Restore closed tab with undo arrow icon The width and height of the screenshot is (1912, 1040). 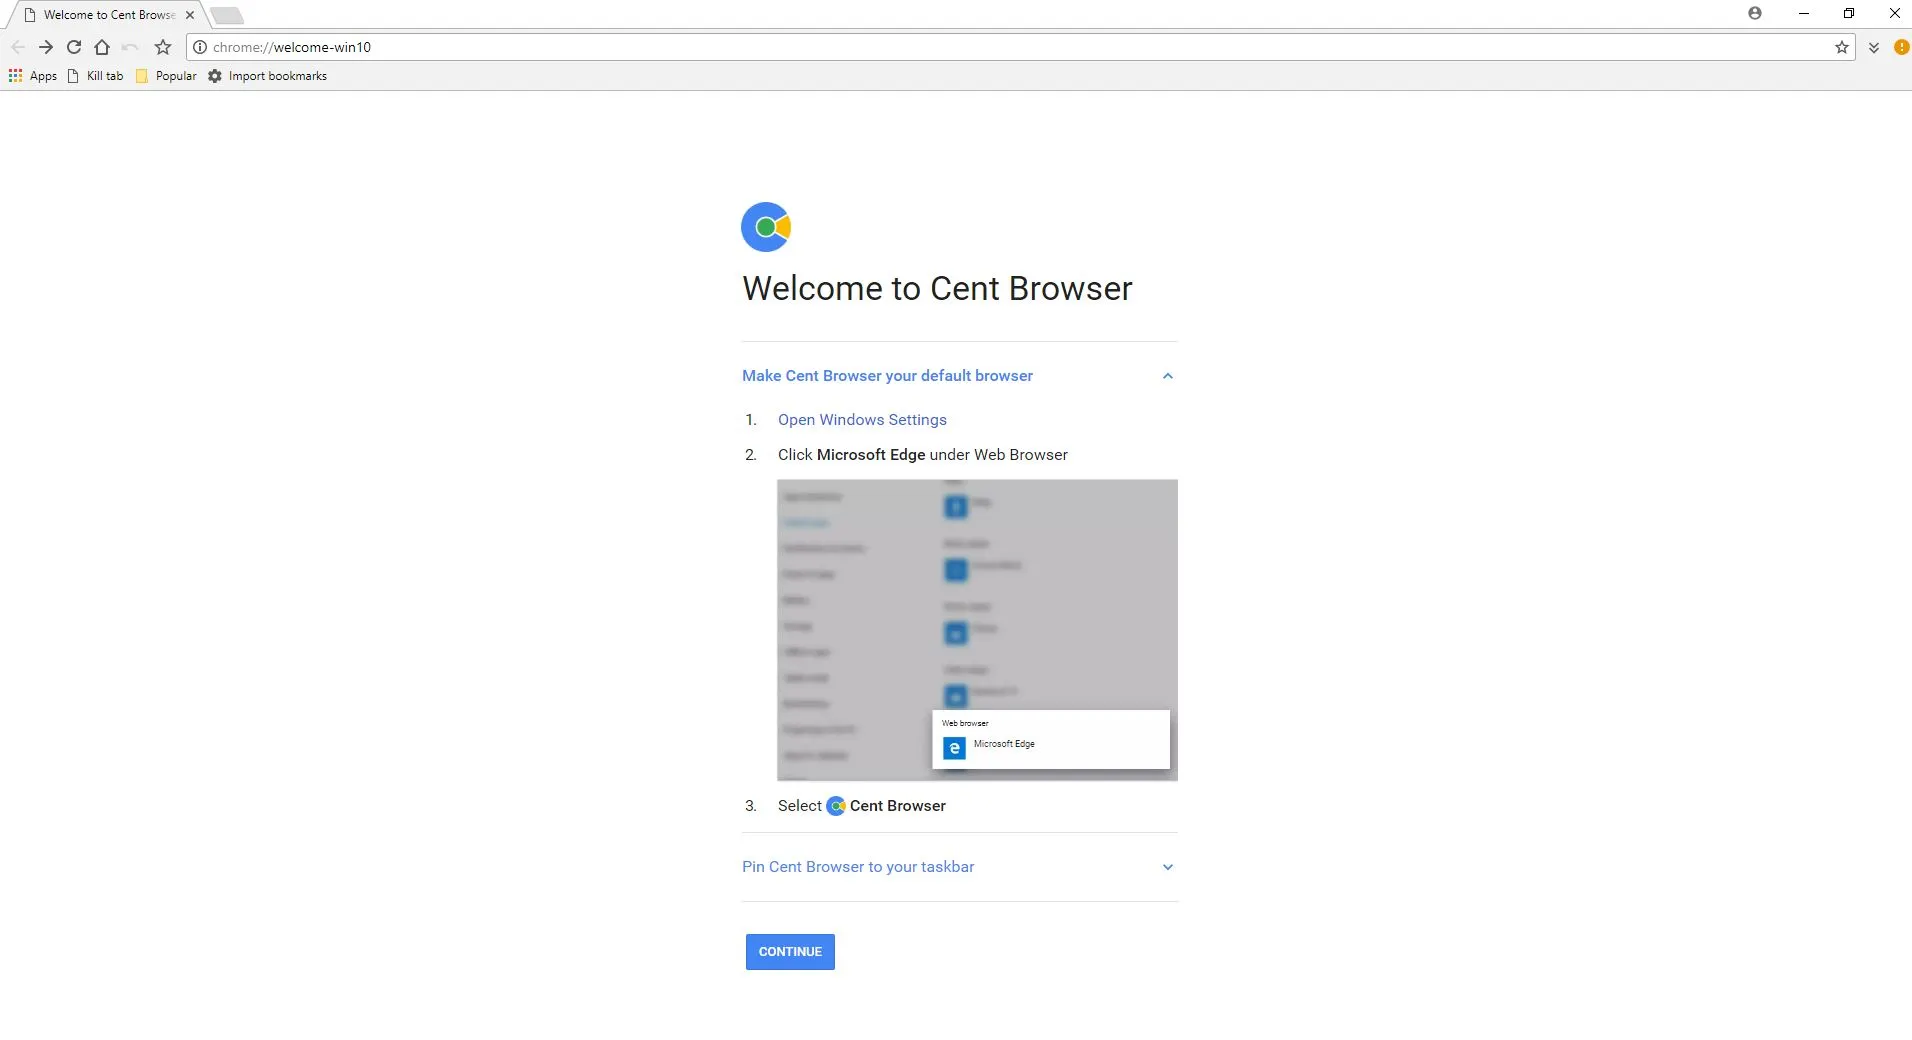point(130,47)
